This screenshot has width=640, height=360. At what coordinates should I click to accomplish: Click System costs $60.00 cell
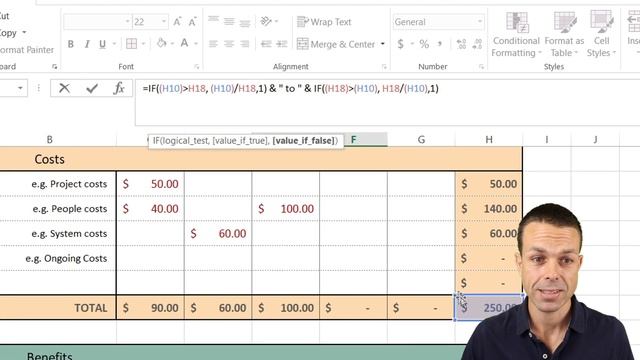[218, 234]
